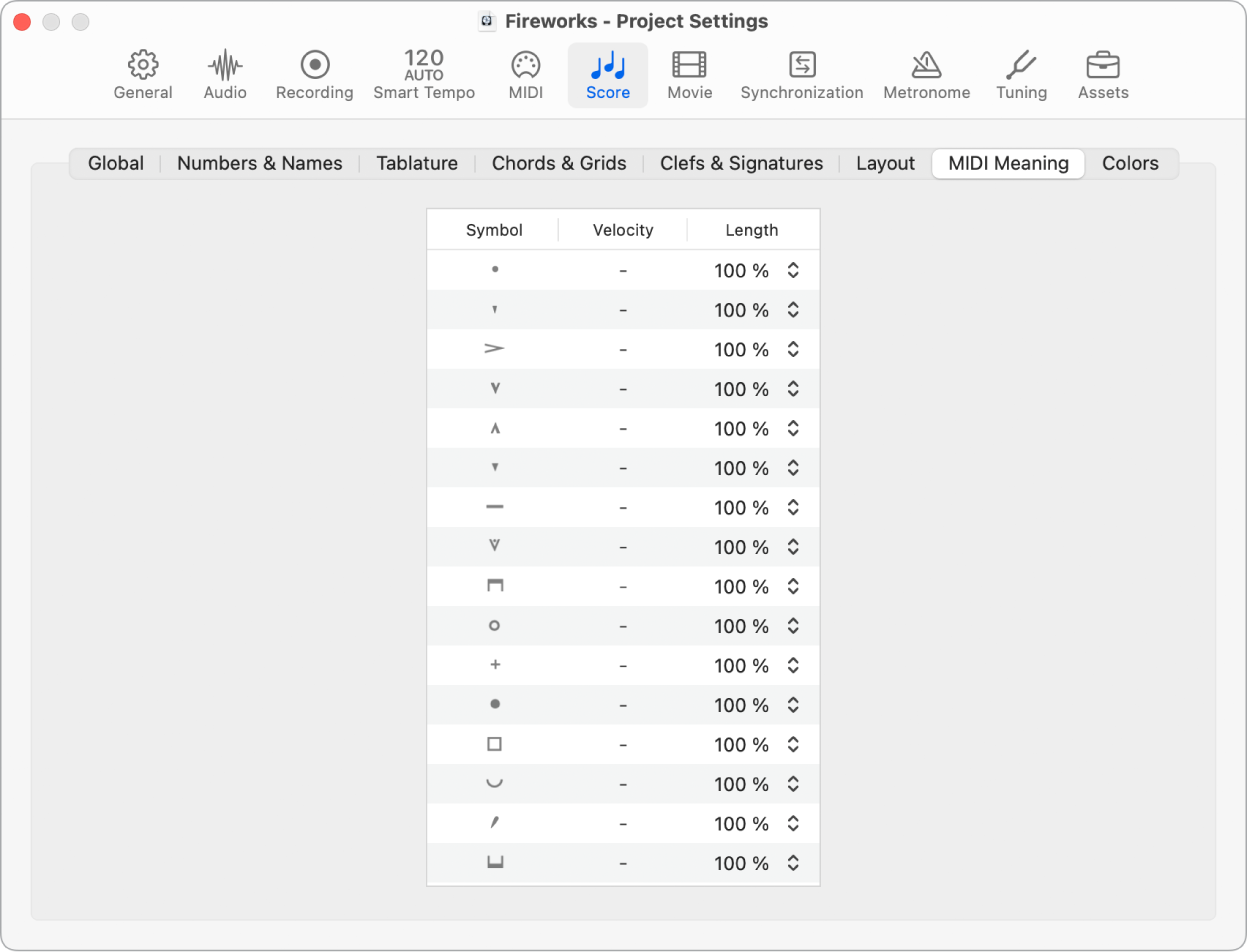Increase length for the staccato dot symbol
The width and height of the screenshot is (1248, 952).
click(x=793, y=265)
